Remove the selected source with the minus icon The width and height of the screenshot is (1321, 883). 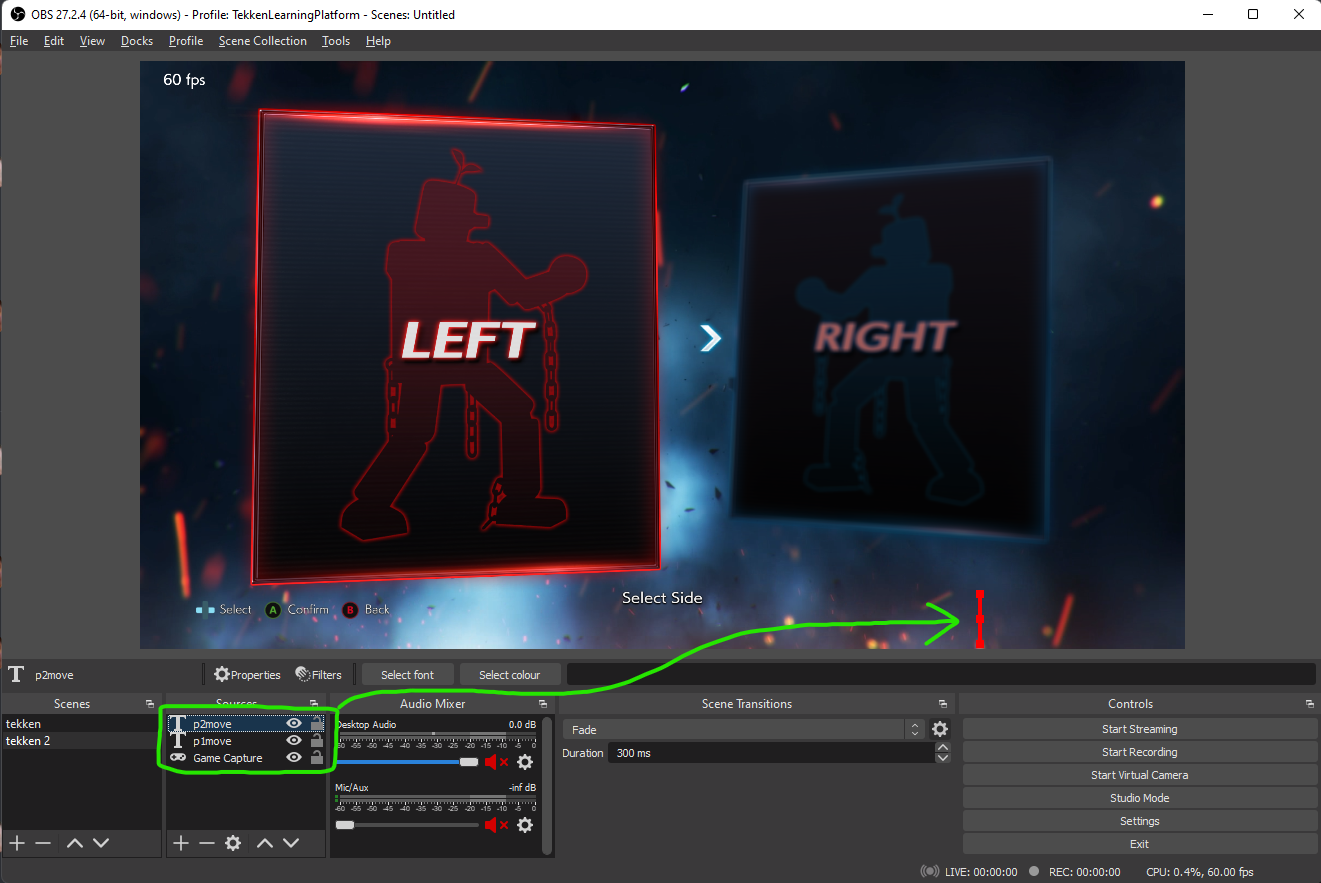coord(206,843)
